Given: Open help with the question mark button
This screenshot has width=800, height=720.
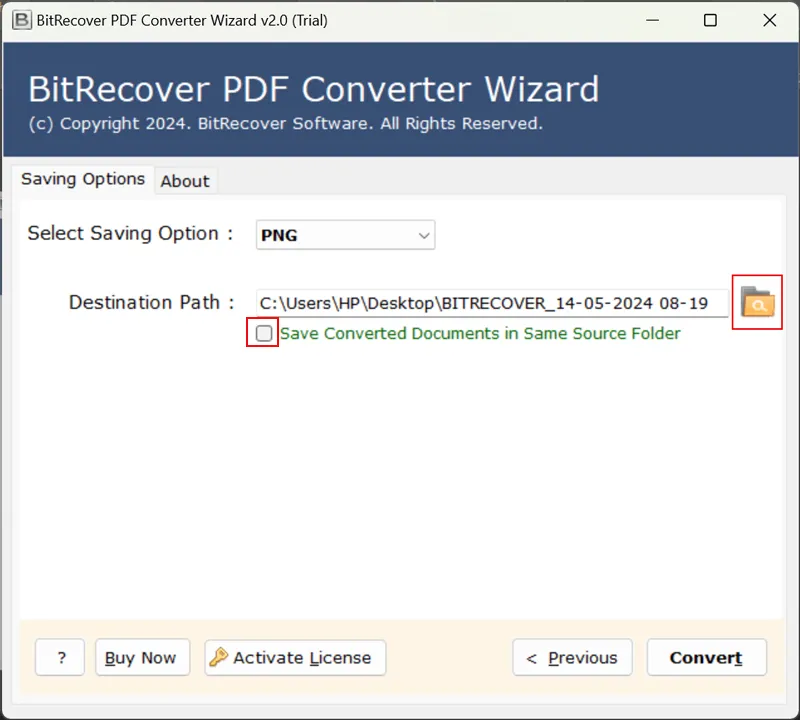Looking at the screenshot, I should [x=62, y=657].
